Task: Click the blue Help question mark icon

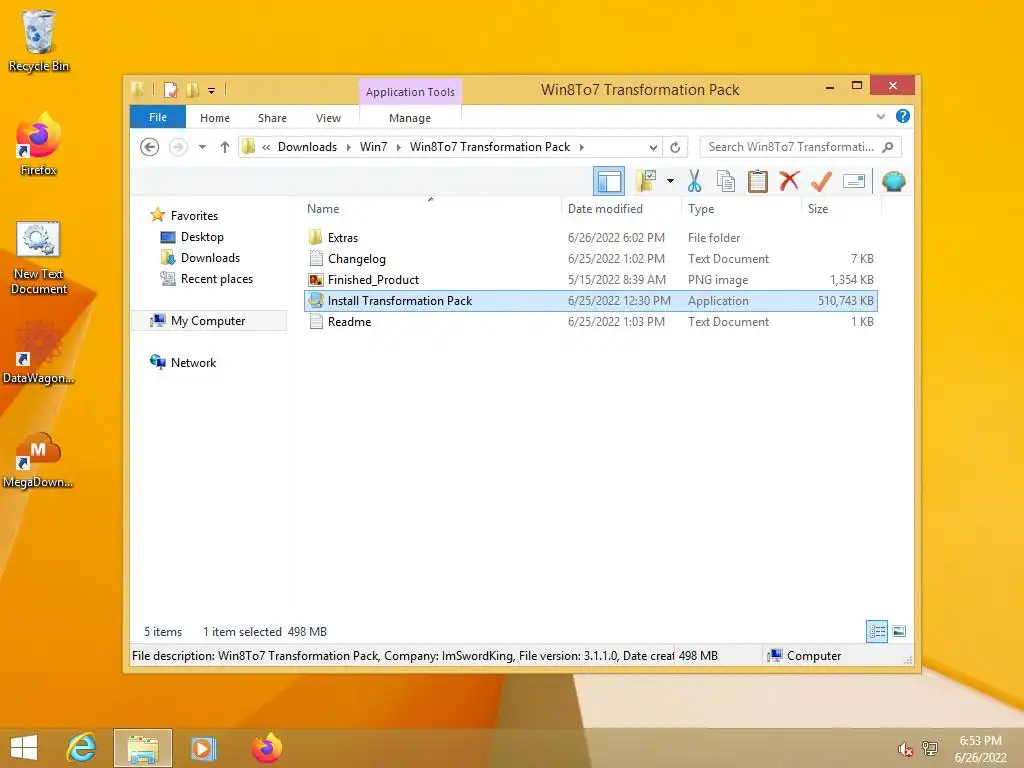Action: pos(903,116)
